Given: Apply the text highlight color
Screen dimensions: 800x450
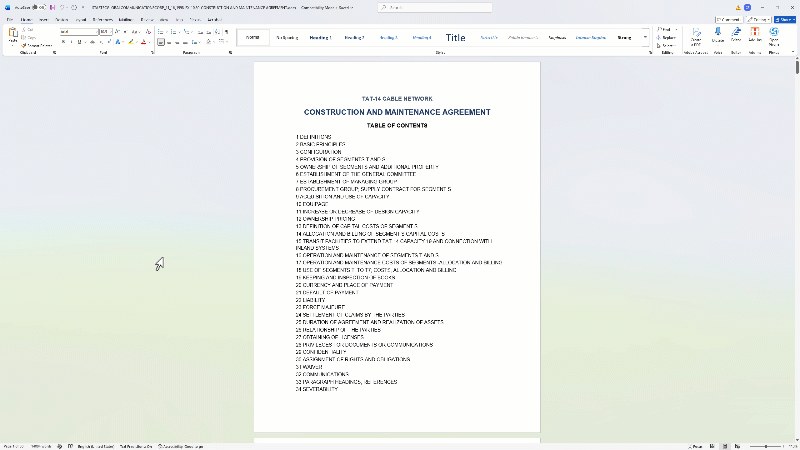Looking at the screenshot, I should 131,42.
